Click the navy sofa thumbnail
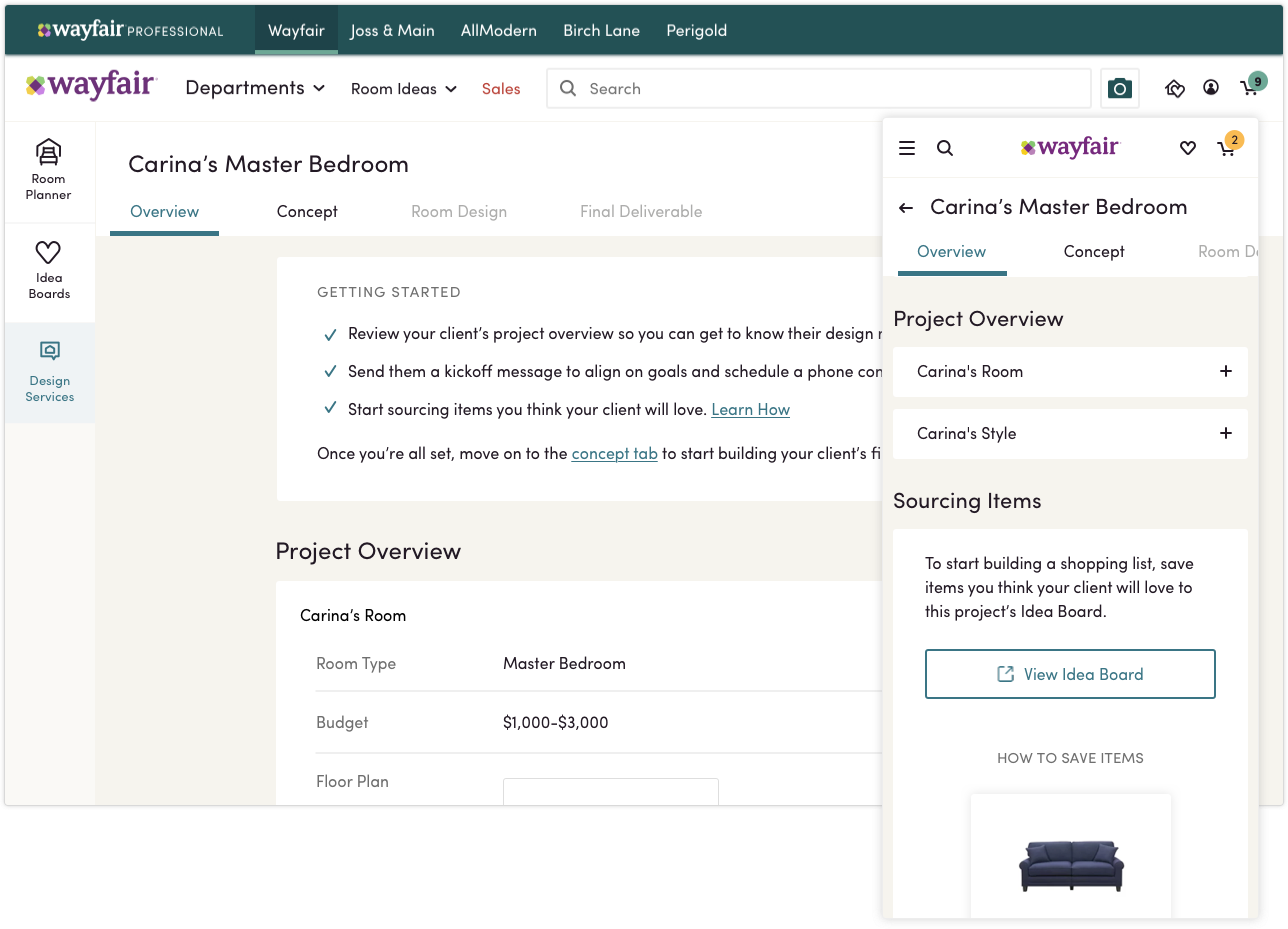1288x929 pixels. [x=1071, y=866]
